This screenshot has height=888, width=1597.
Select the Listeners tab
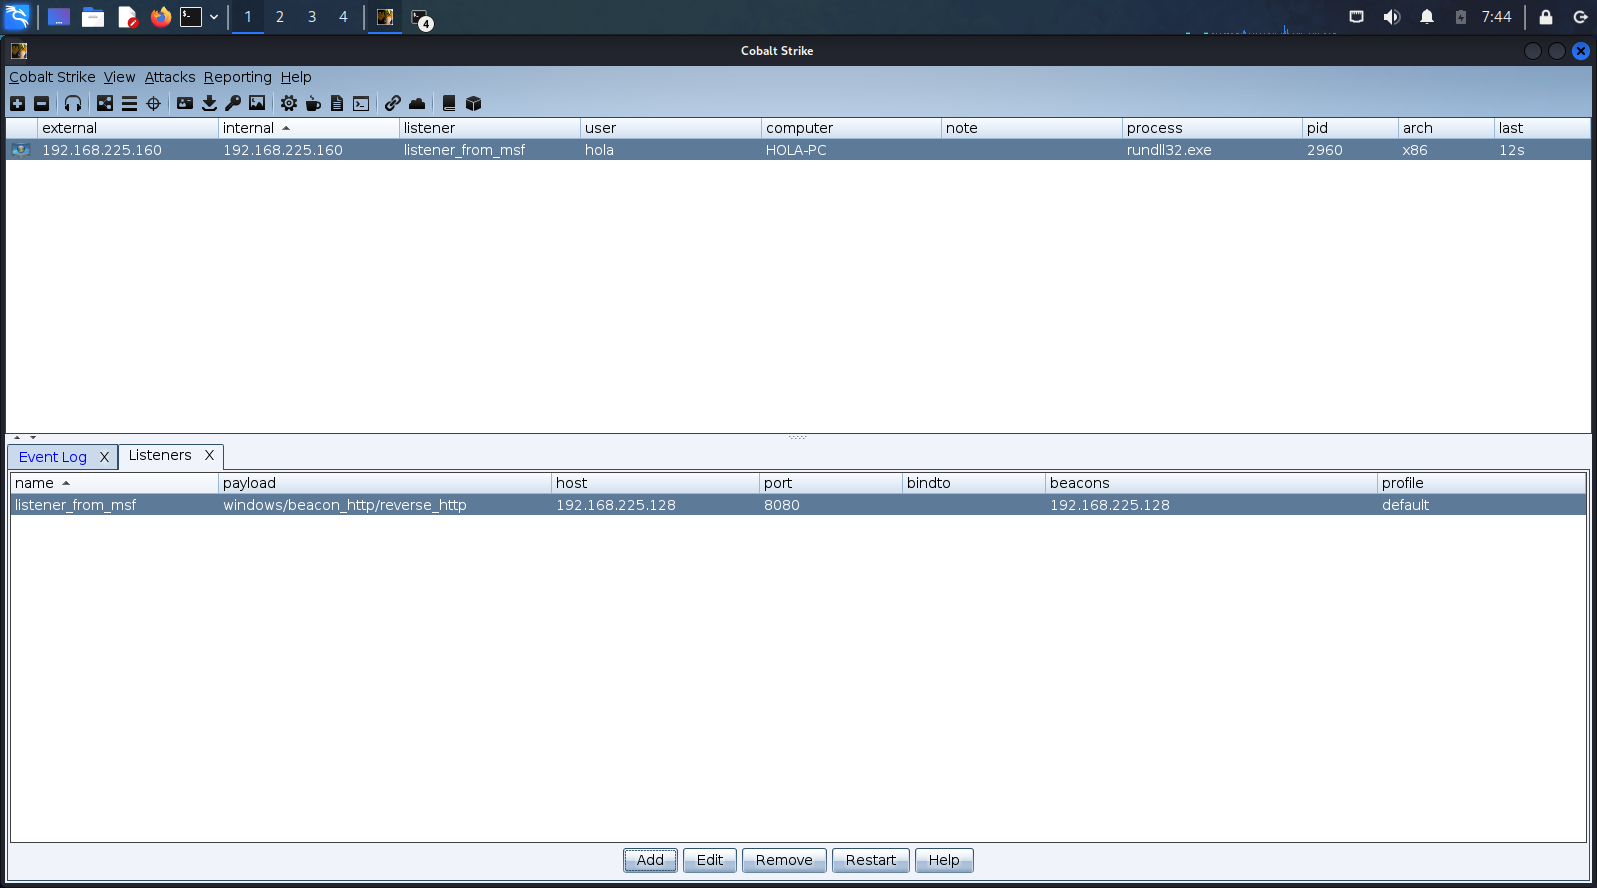click(160, 455)
